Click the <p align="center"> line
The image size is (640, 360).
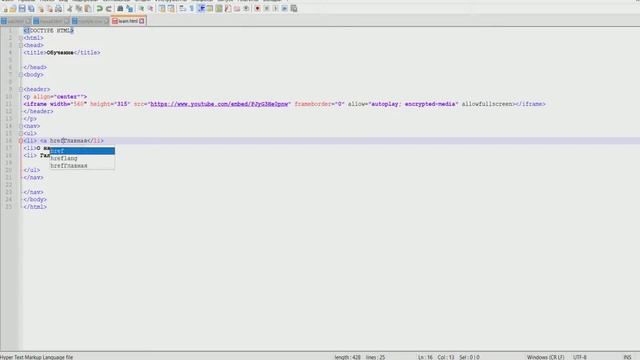click(55, 97)
